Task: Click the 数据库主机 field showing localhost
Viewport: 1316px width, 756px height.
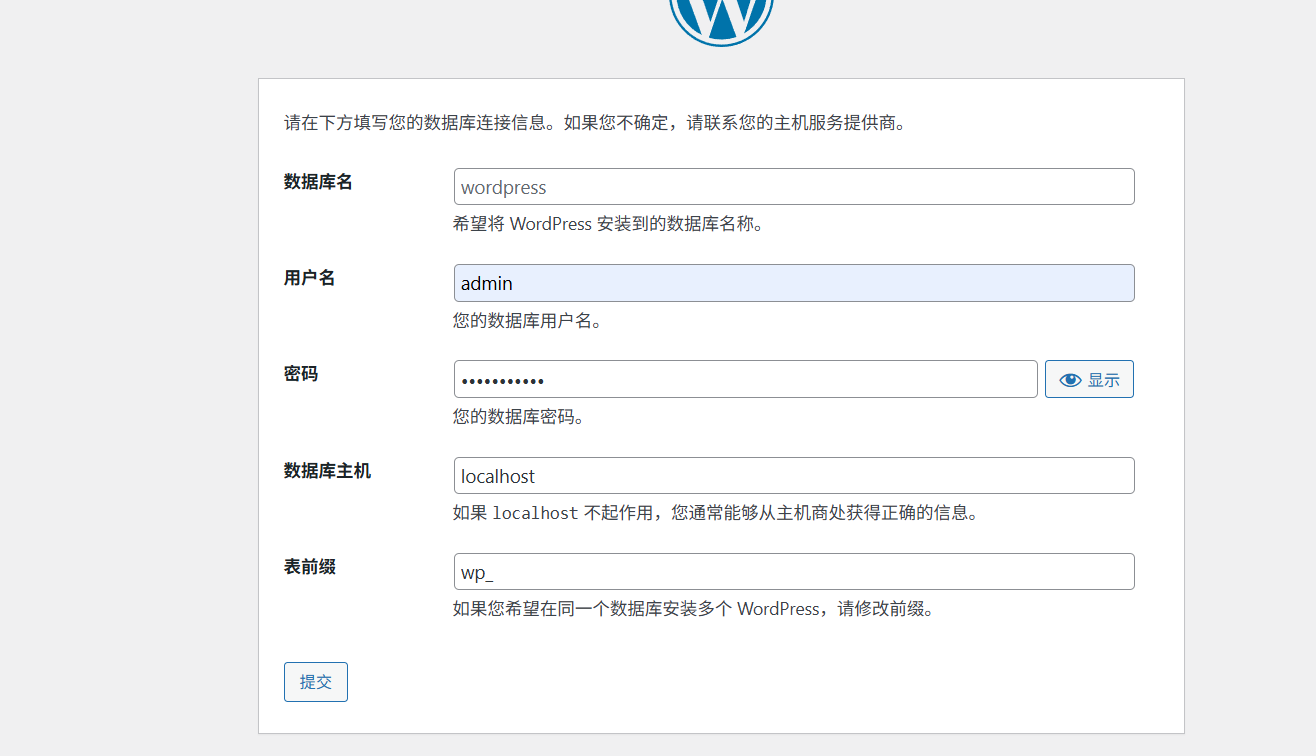Action: pos(794,475)
